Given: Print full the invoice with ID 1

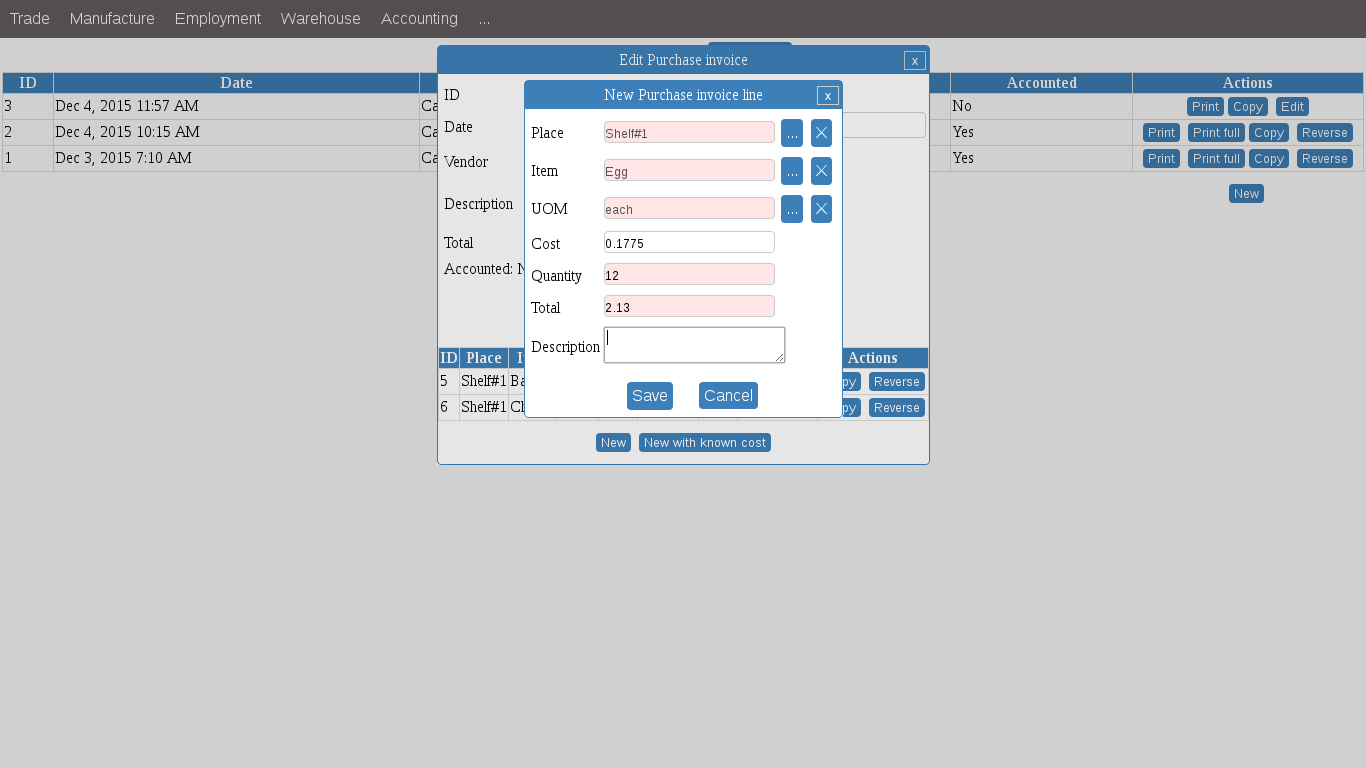Looking at the screenshot, I should point(1216,158).
